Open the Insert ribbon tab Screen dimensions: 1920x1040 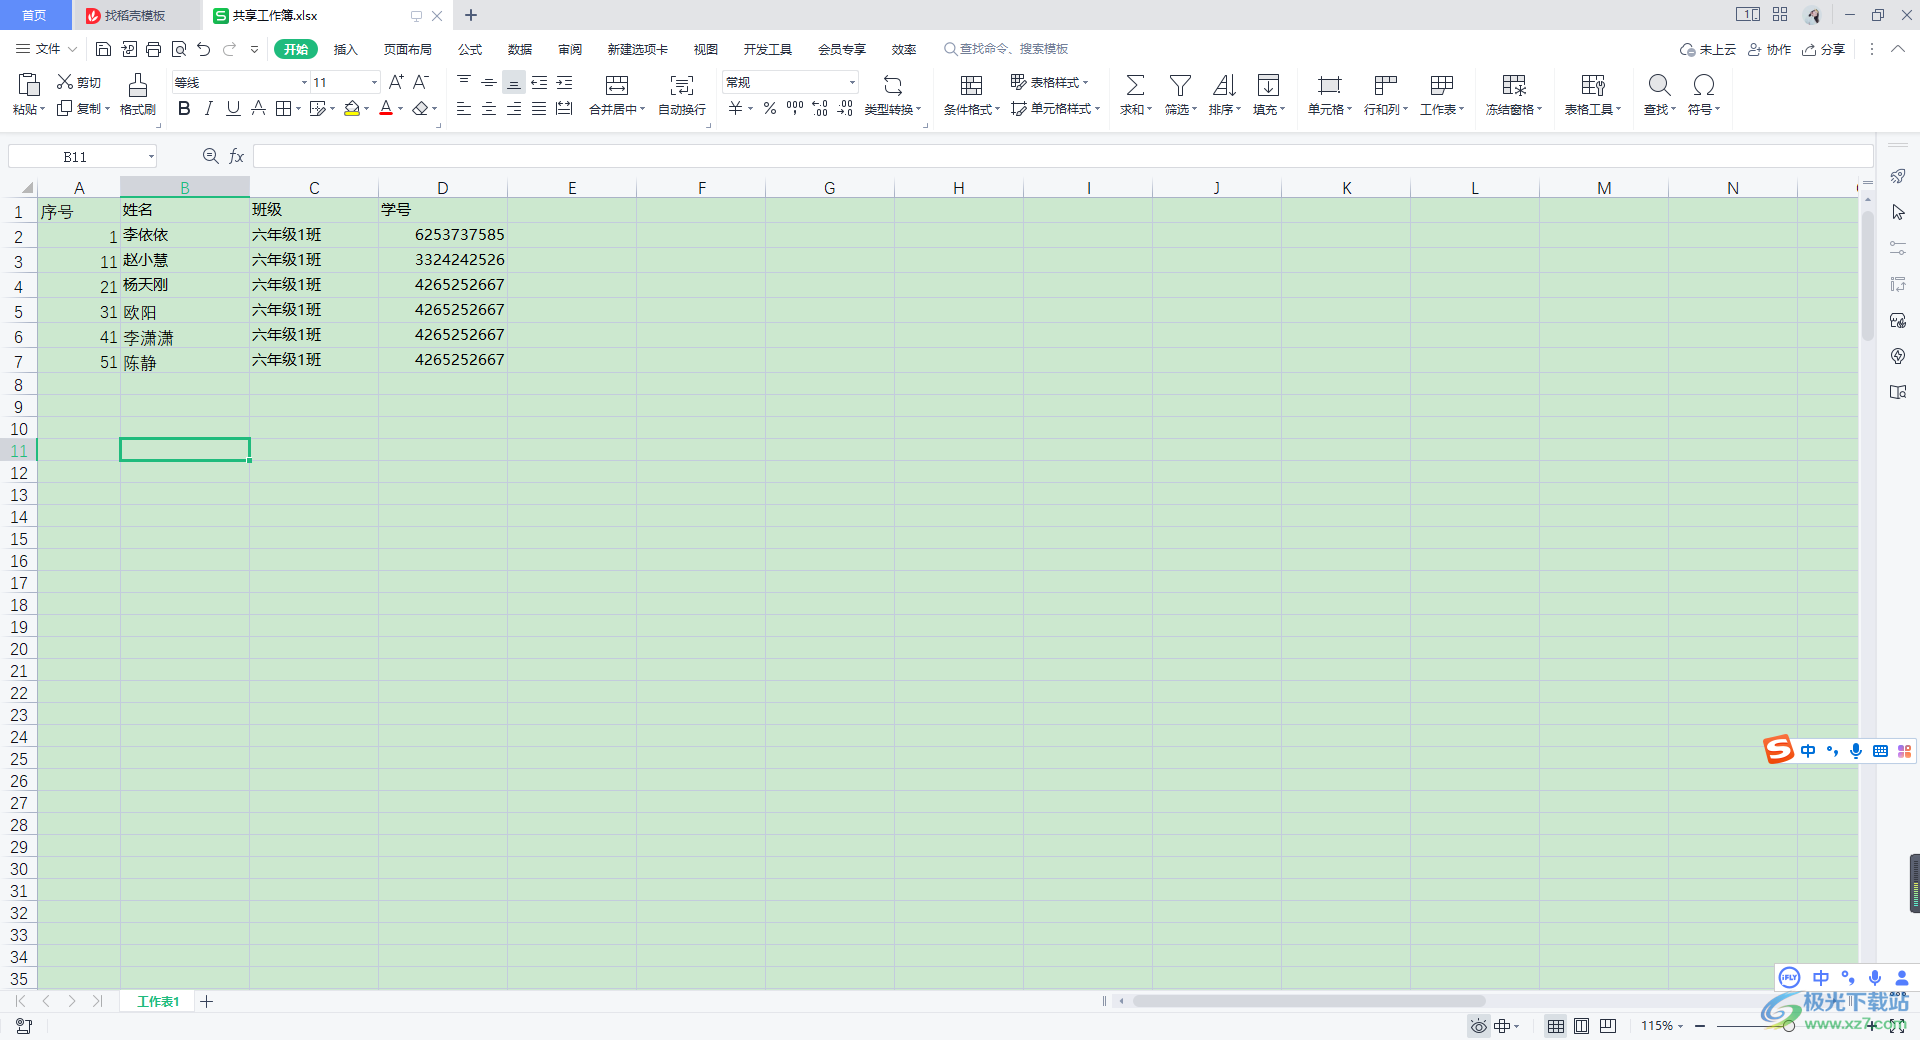point(345,49)
